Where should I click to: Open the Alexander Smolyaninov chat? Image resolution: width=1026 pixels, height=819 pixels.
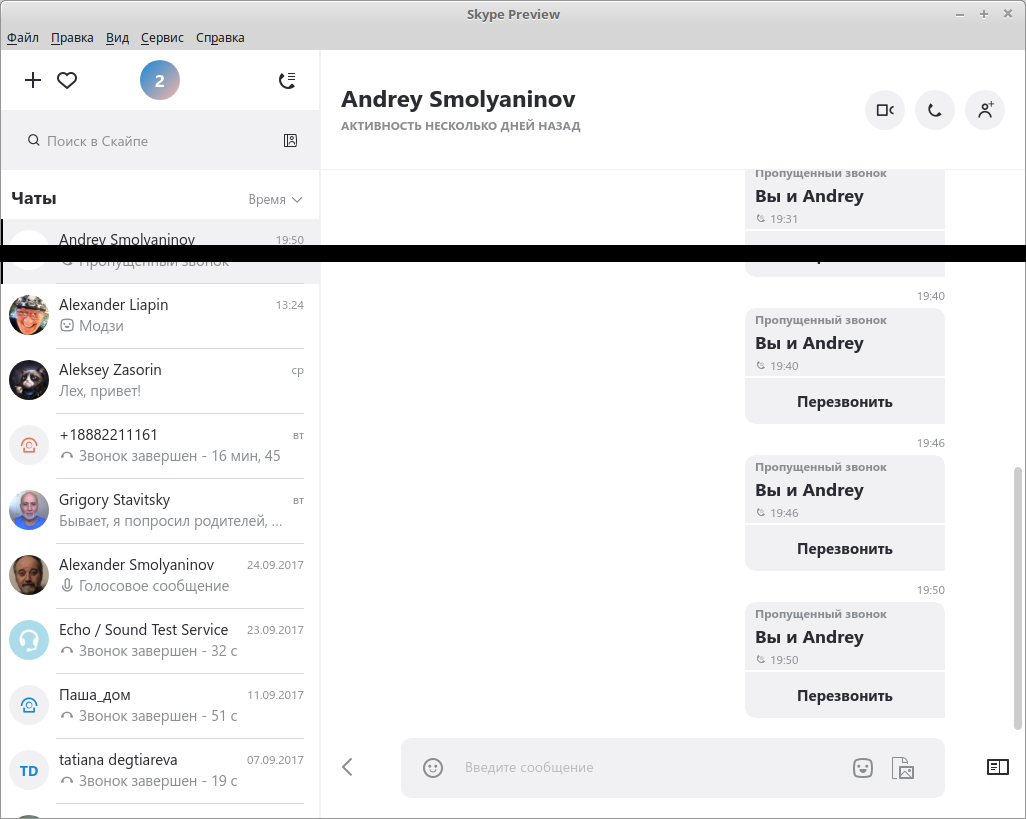coord(160,576)
